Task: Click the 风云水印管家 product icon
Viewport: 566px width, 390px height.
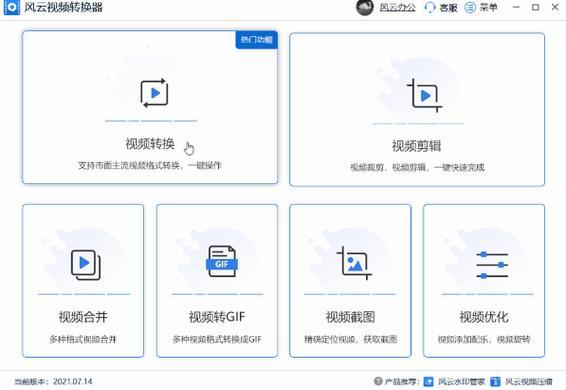Action: pyautogui.click(x=428, y=381)
